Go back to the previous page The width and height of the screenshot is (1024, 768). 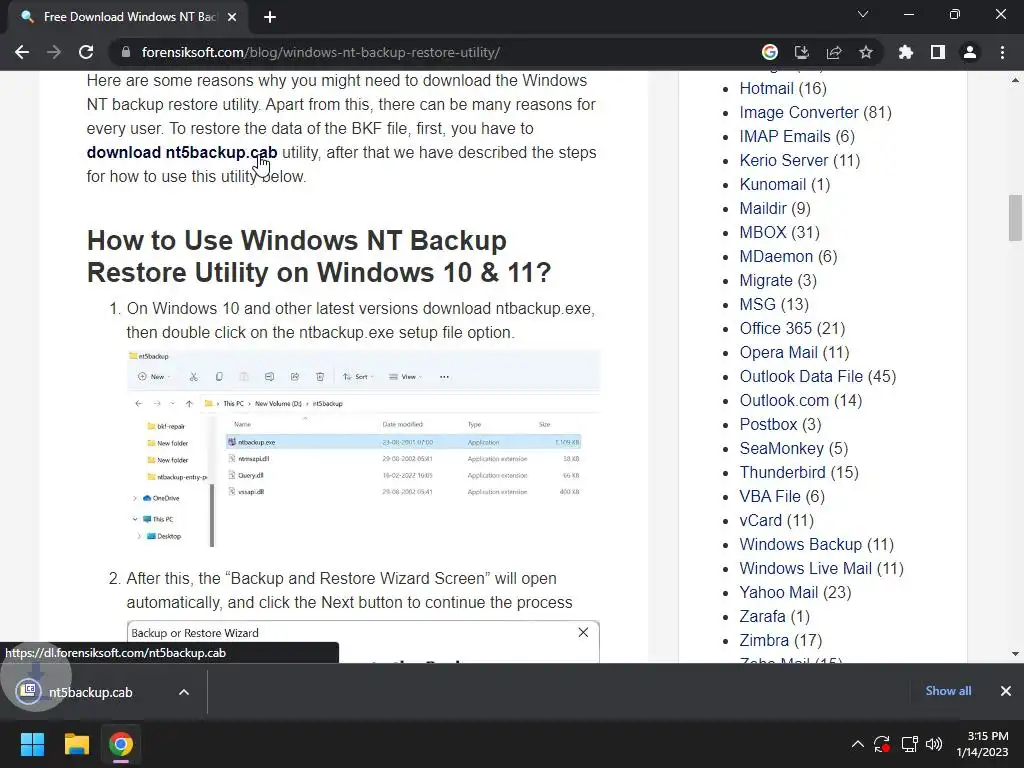point(22,52)
